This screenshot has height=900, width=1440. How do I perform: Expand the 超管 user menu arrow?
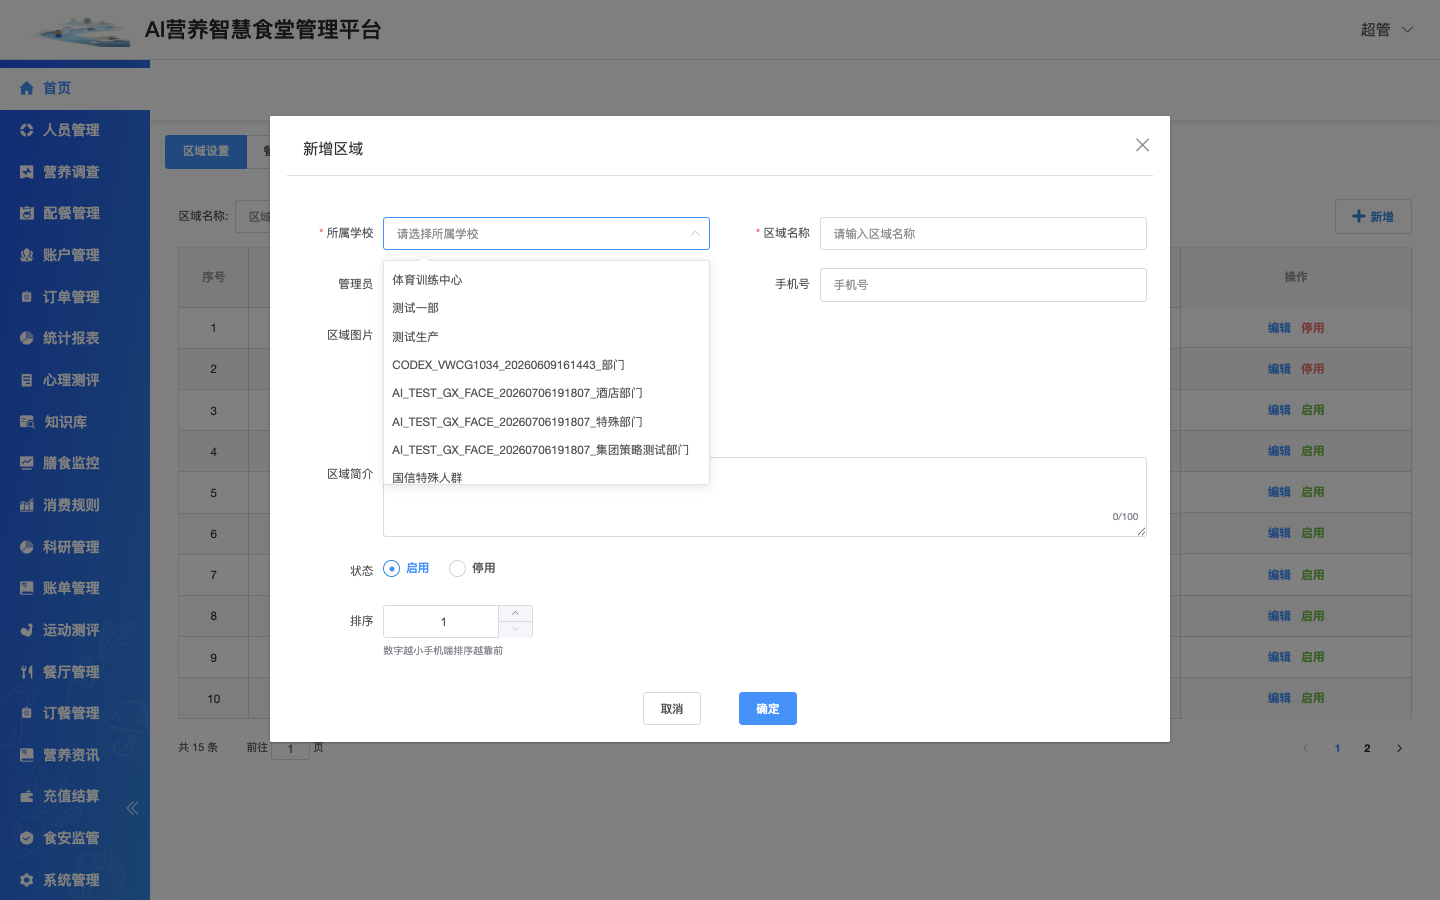[x=1407, y=30]
